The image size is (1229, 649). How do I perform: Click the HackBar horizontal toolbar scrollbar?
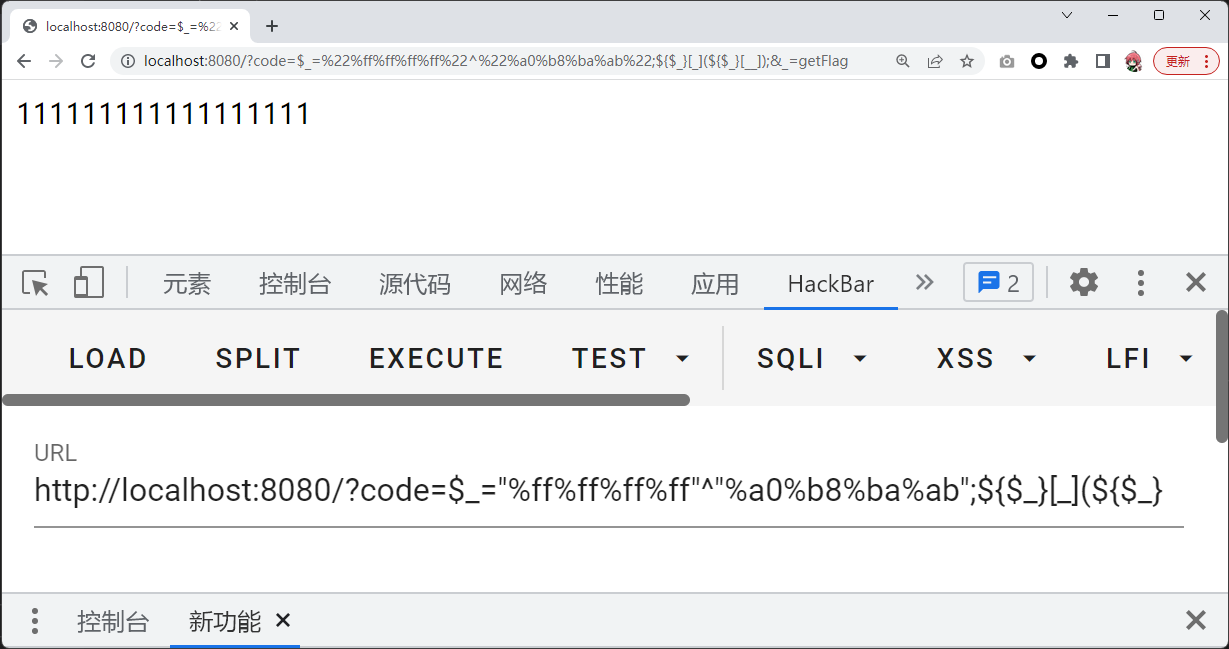coord(346,400)
